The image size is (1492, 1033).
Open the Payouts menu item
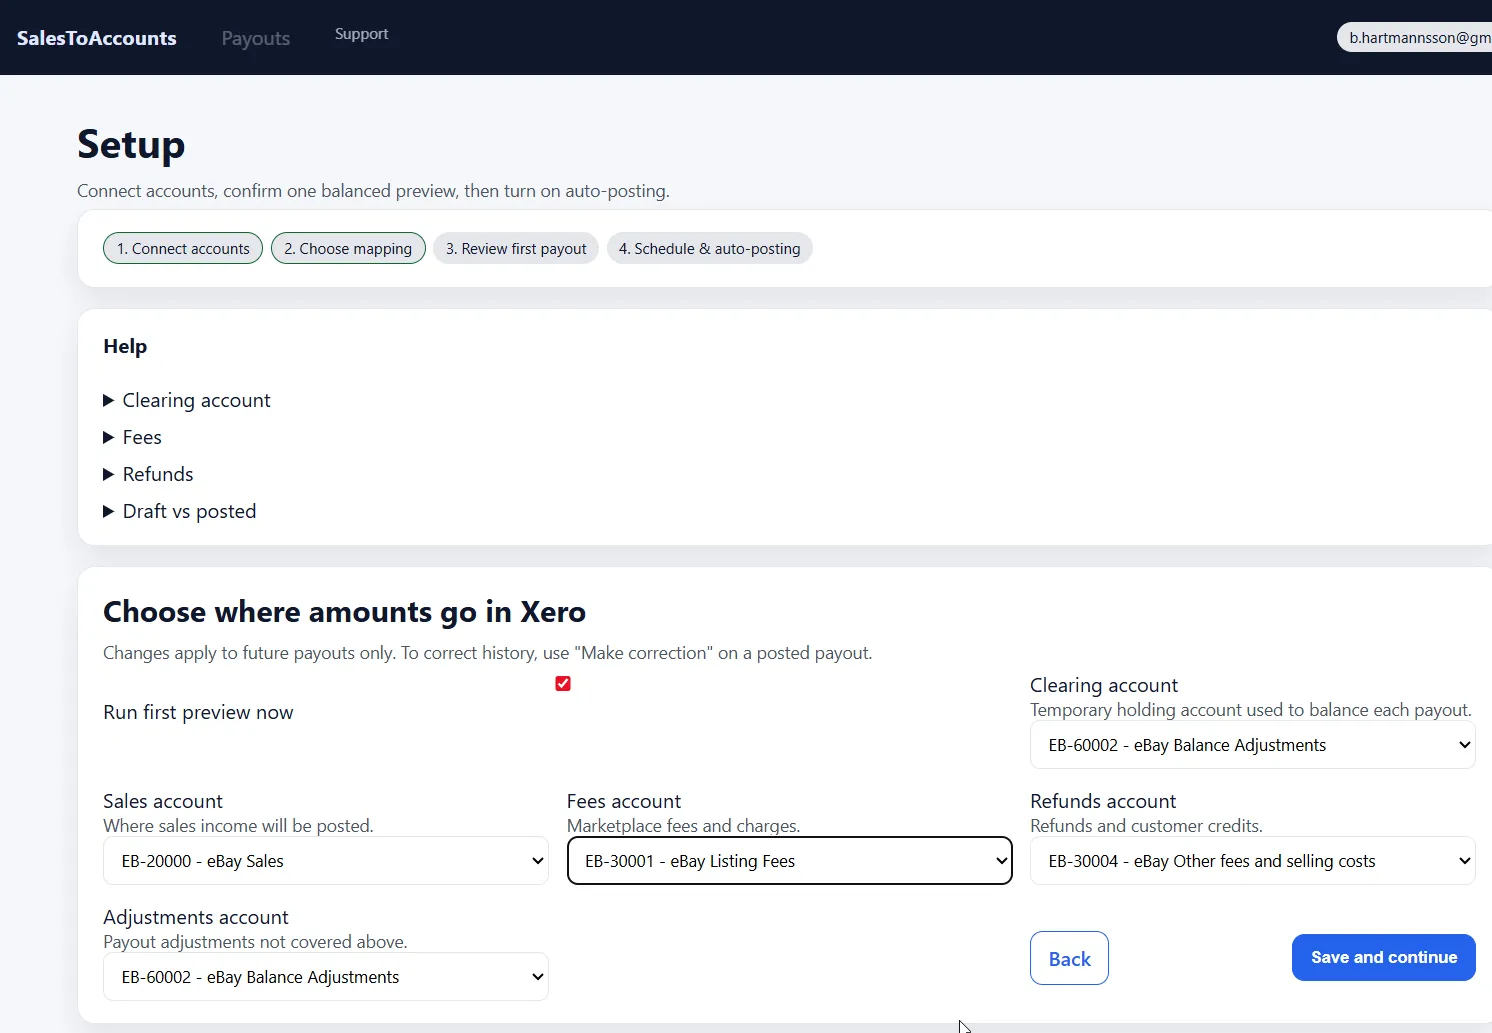pyautogui.click(x=255, y=37)
